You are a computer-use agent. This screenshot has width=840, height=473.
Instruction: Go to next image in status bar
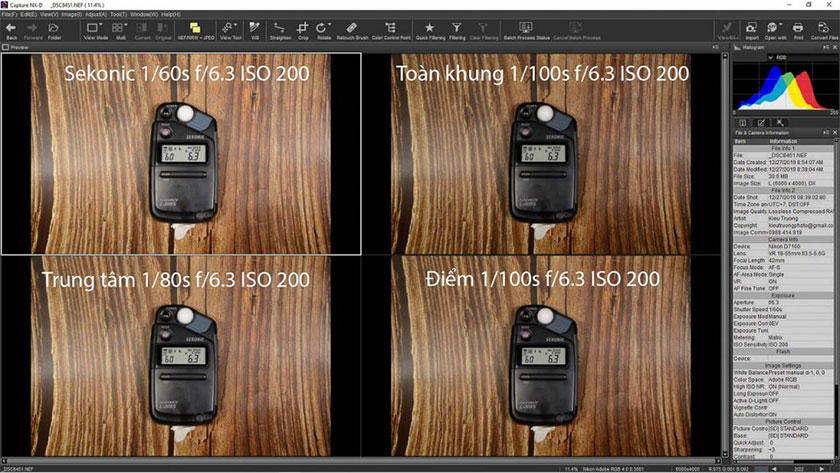(x=821, y=469)
